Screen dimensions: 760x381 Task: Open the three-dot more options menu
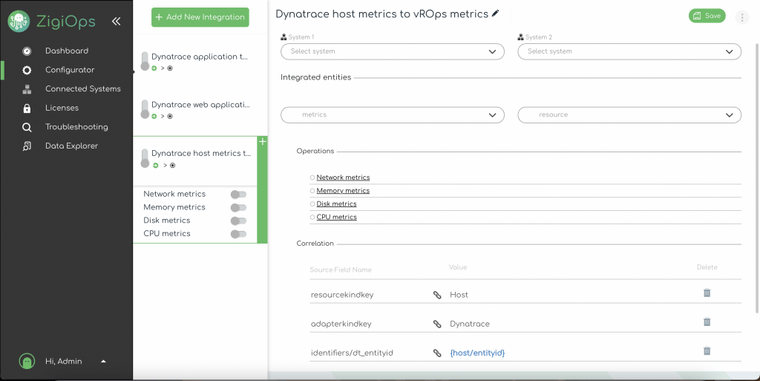742,17
